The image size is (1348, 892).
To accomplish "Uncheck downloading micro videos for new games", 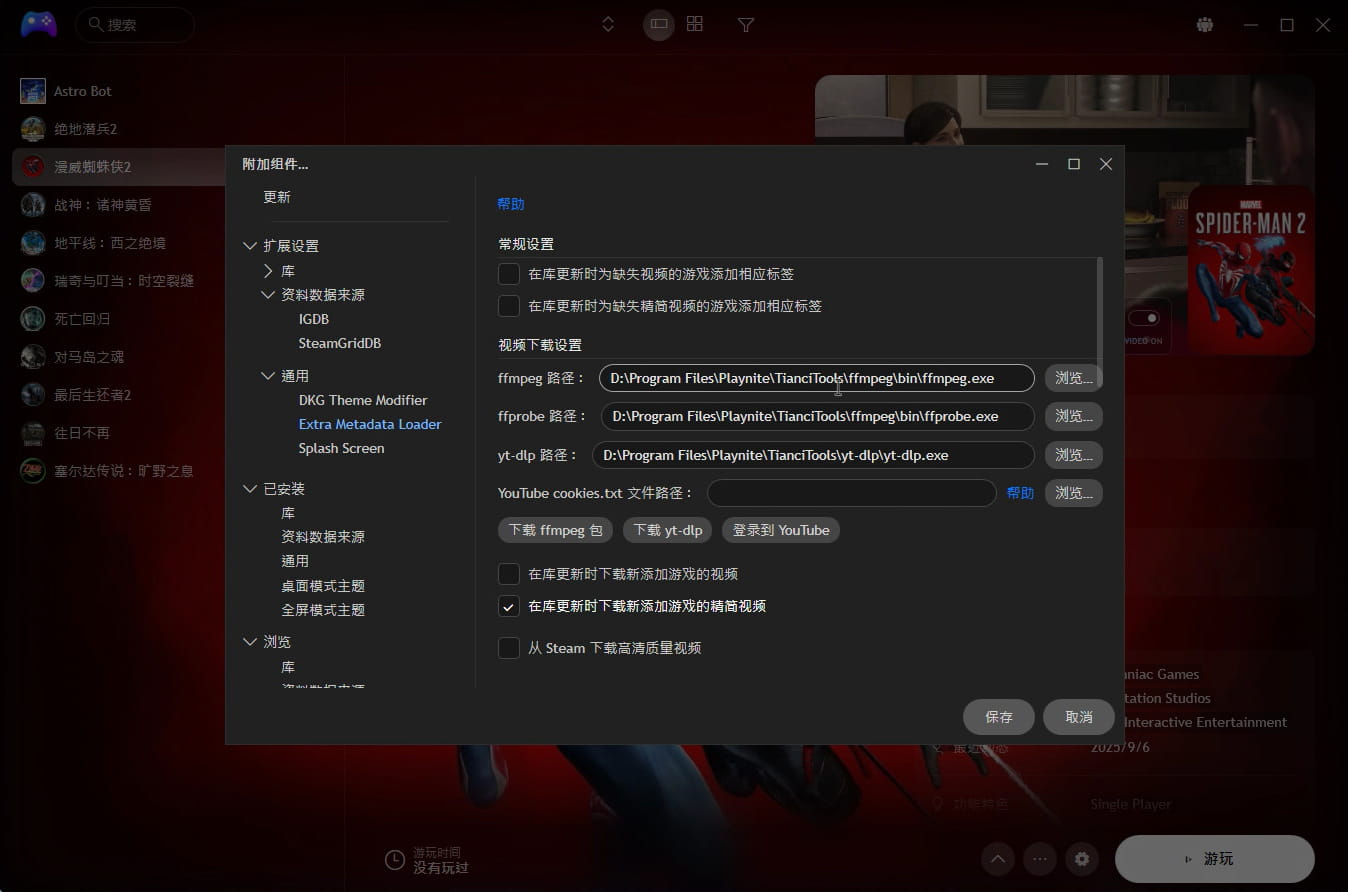I will pos(509,606).
